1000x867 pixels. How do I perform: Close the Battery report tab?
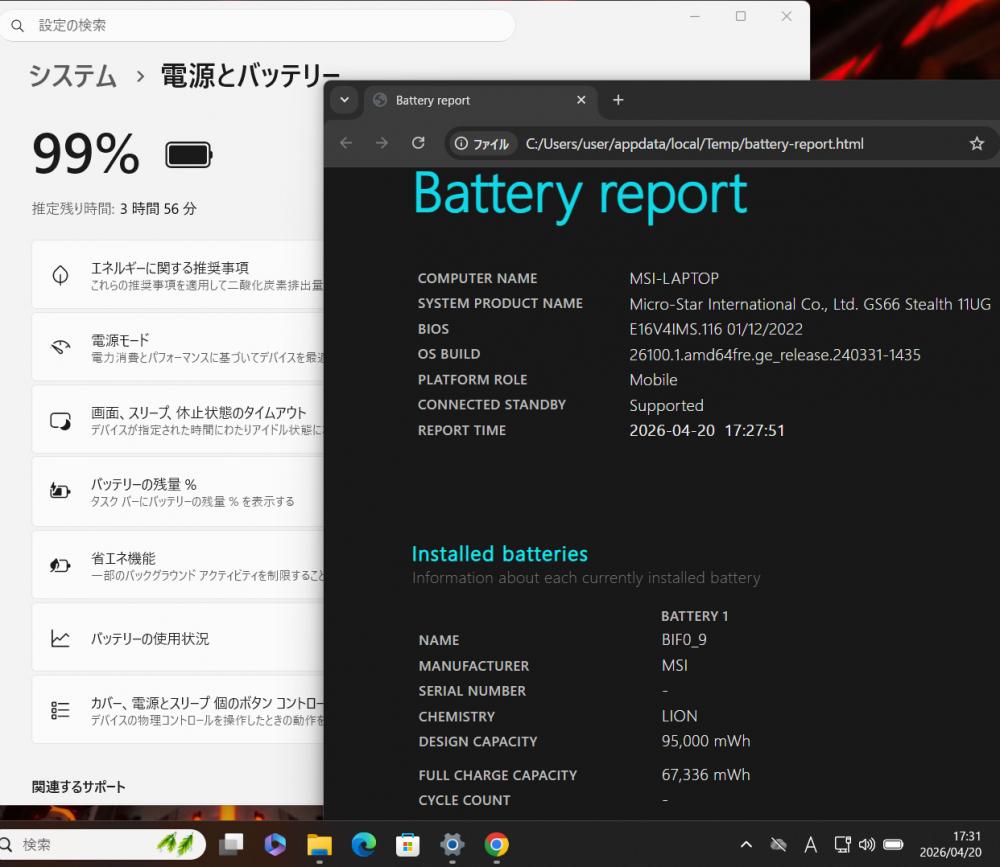581,100
